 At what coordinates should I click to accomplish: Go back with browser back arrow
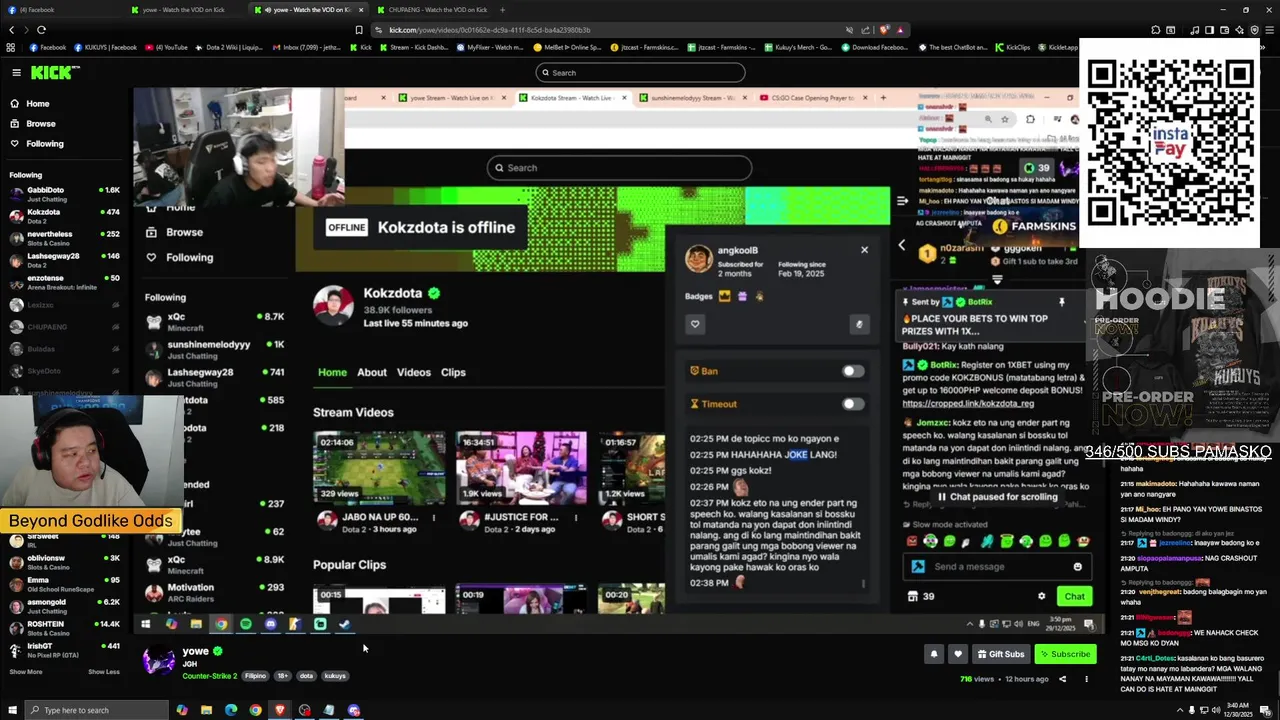click(x=11, y=30)
